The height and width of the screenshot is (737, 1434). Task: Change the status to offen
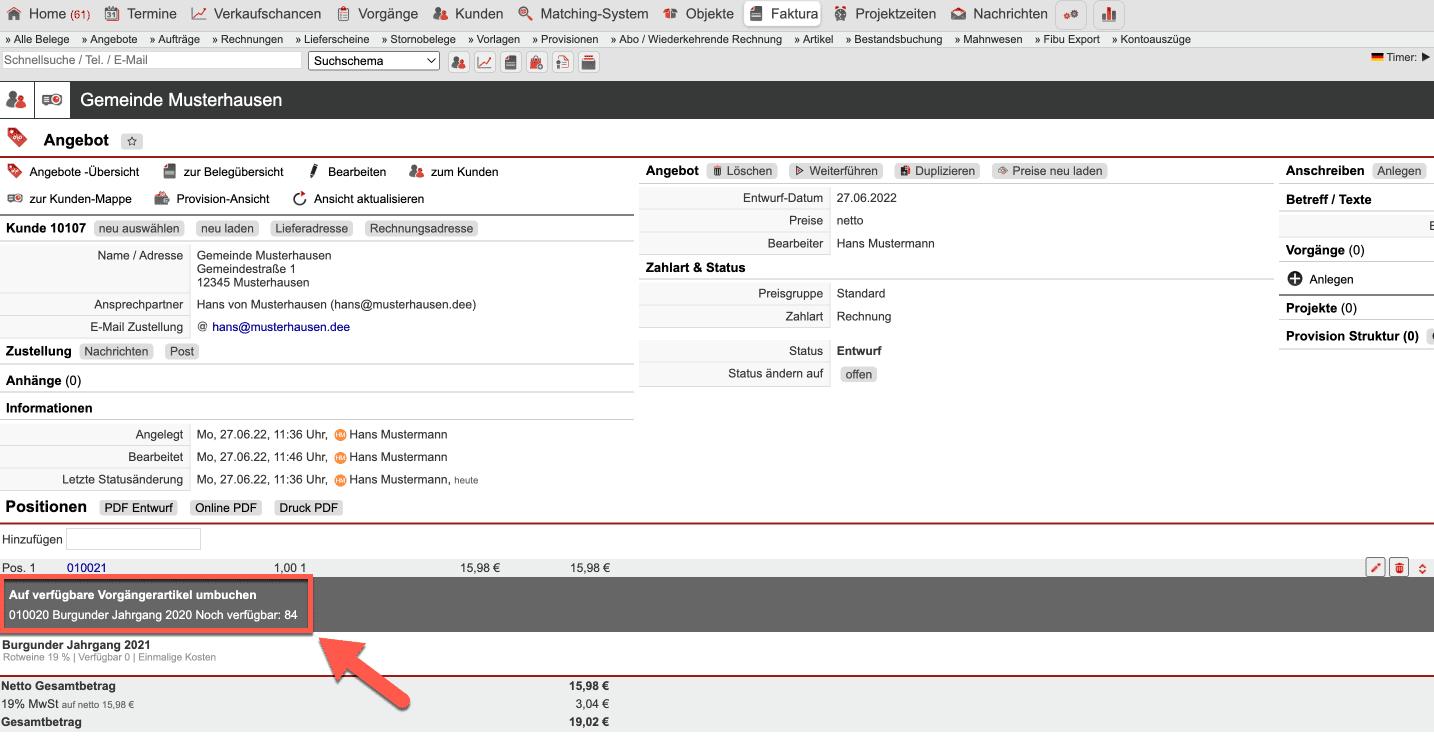(x=858, y=374)
